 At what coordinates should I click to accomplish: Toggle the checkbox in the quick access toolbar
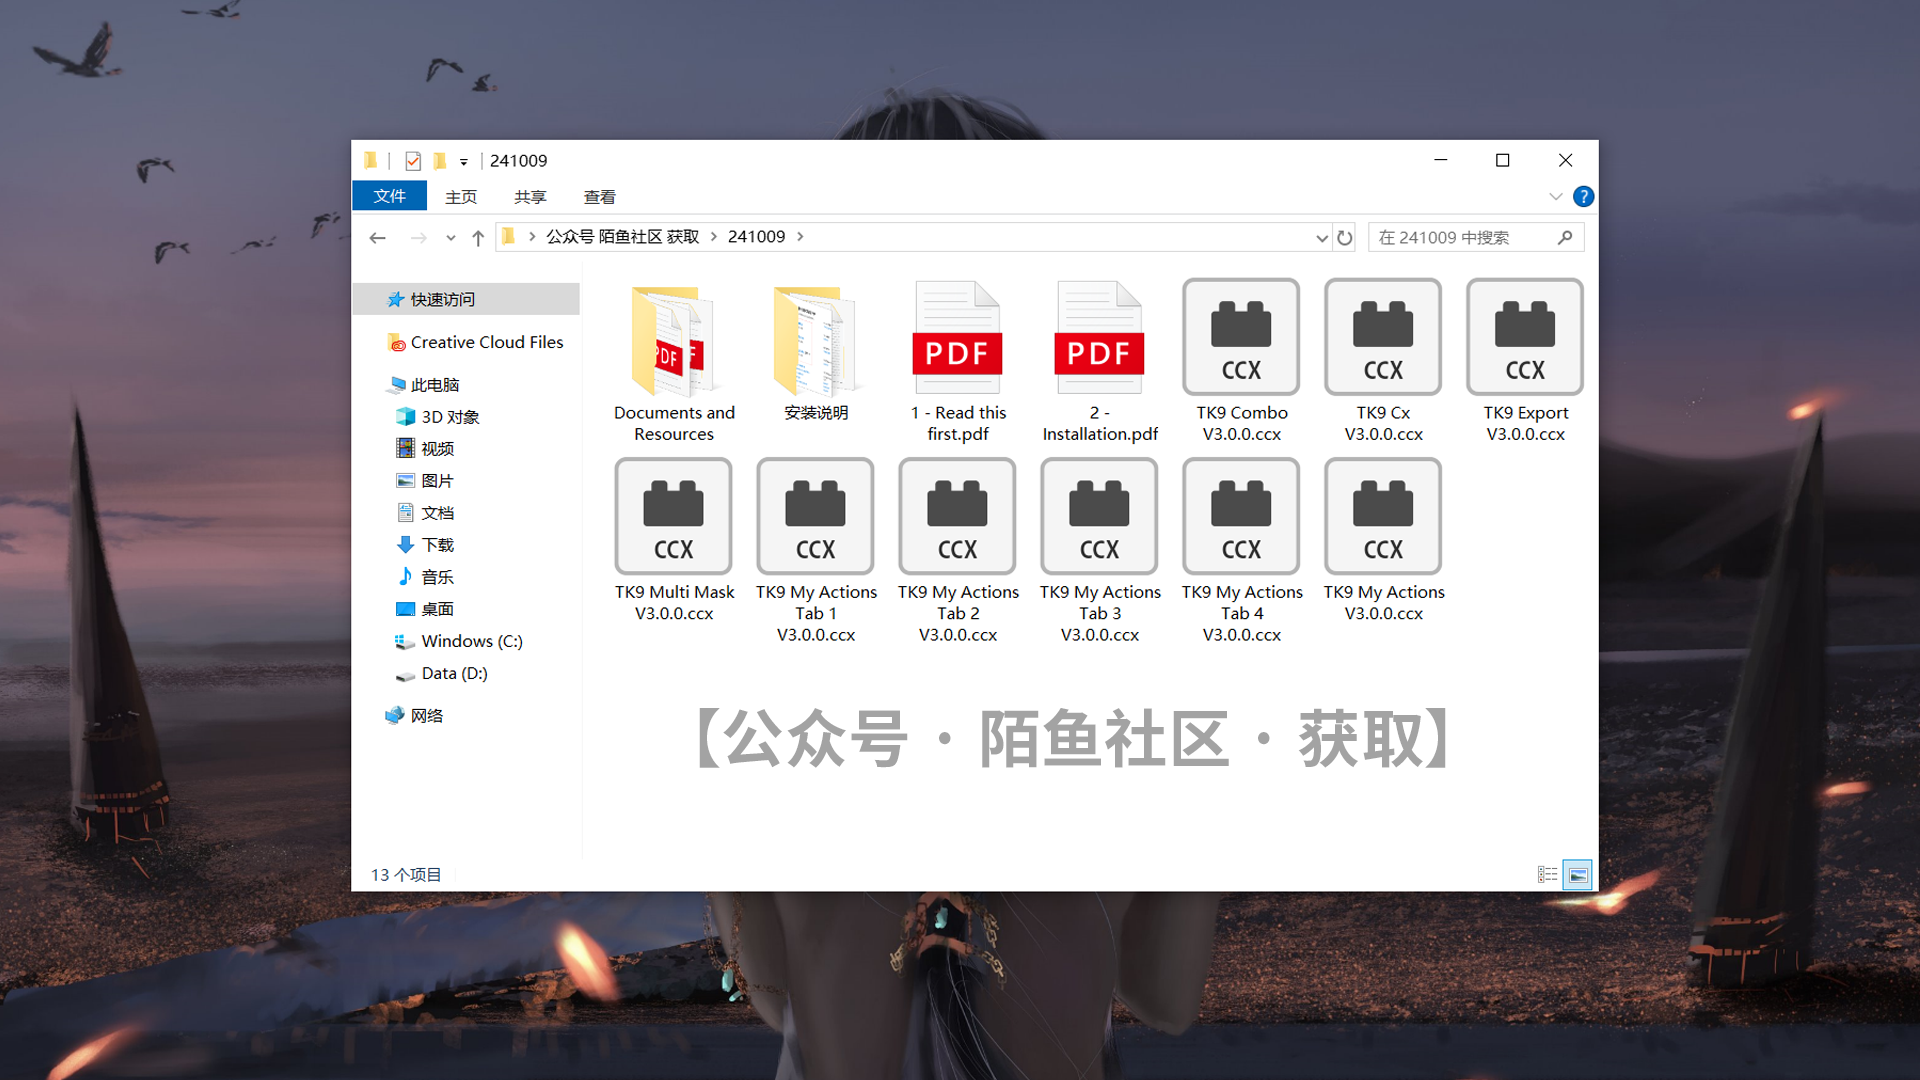coord(413,161)
